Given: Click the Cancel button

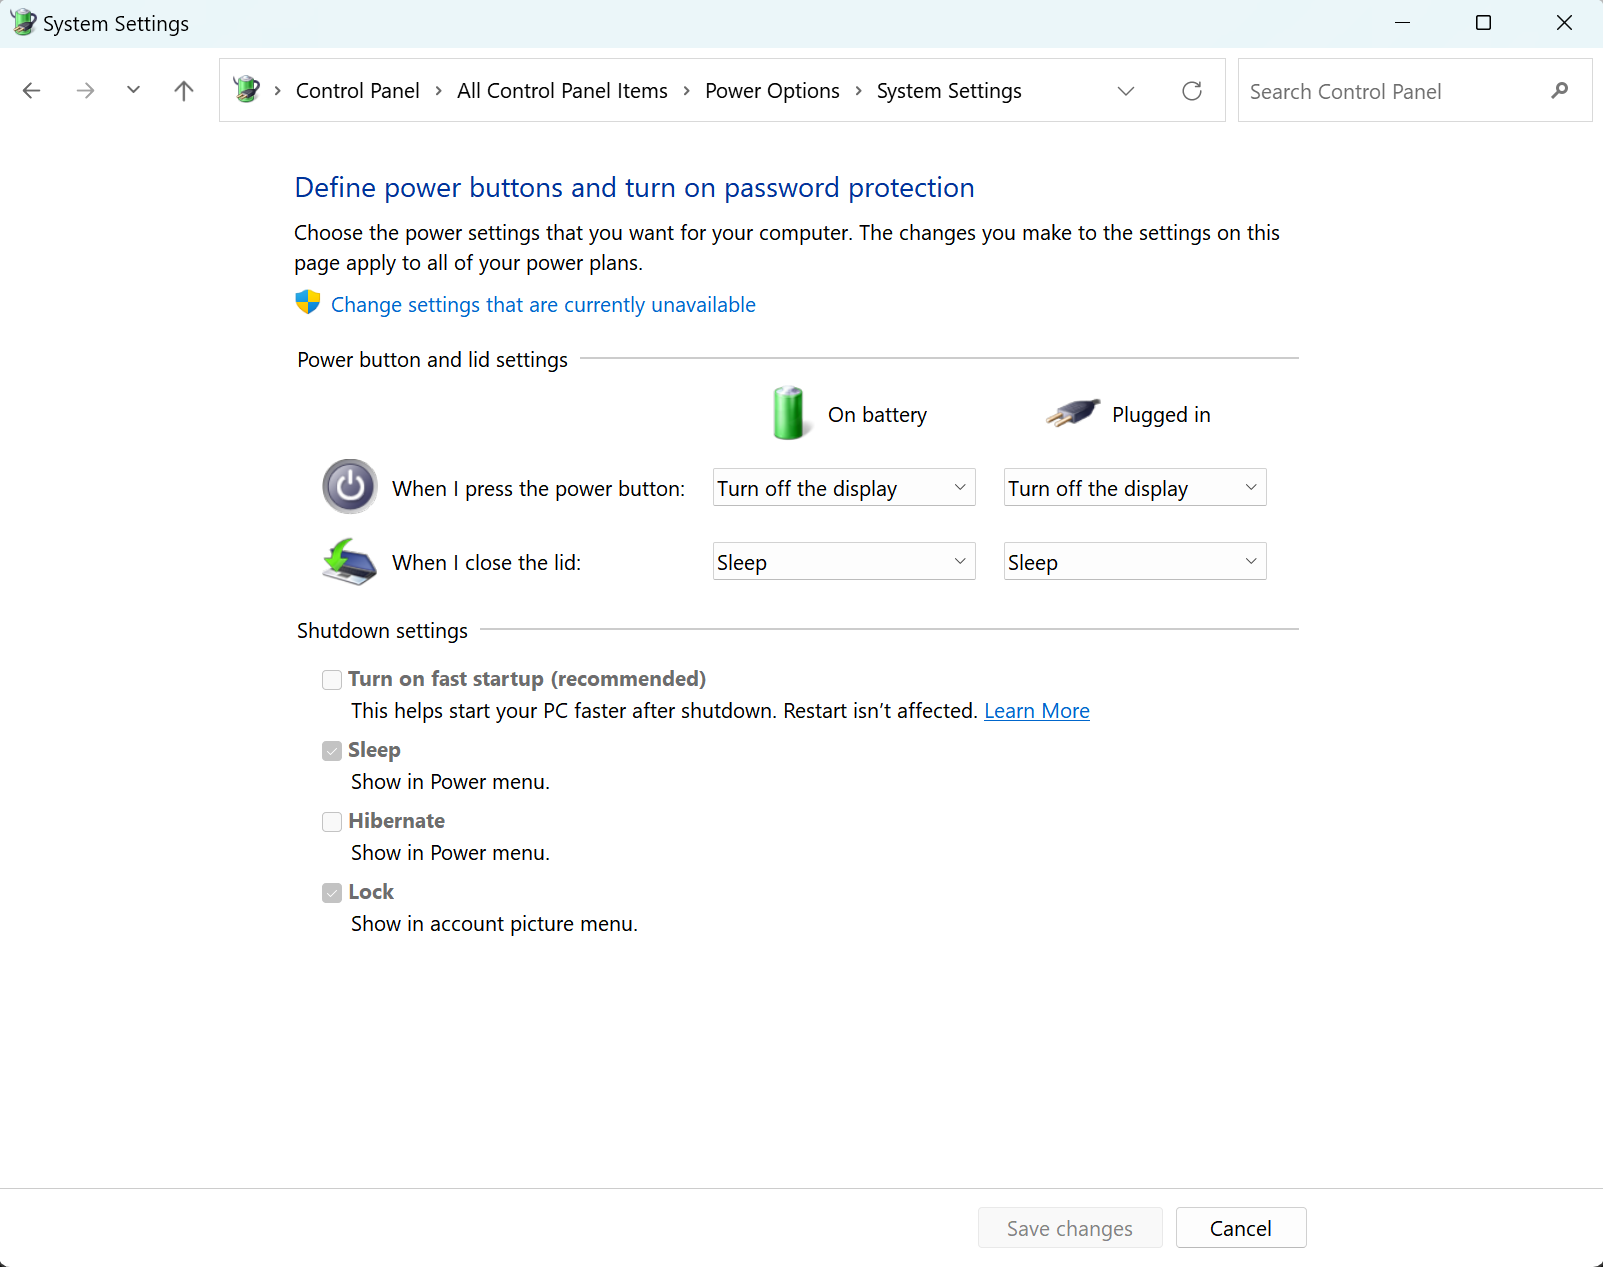Looking at the screenshot, I should tap(1241, 1228).
